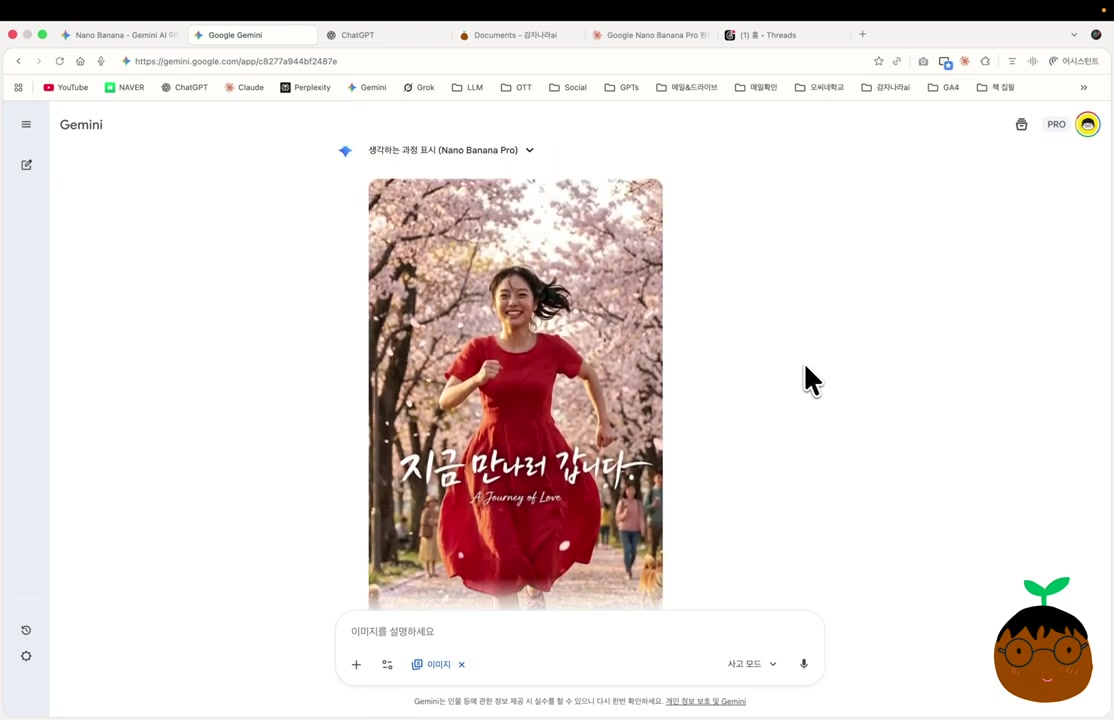Screen dimensions: 1114x720
Task: Start a new chat with pencil icon
Action: [x=26, y=165]
